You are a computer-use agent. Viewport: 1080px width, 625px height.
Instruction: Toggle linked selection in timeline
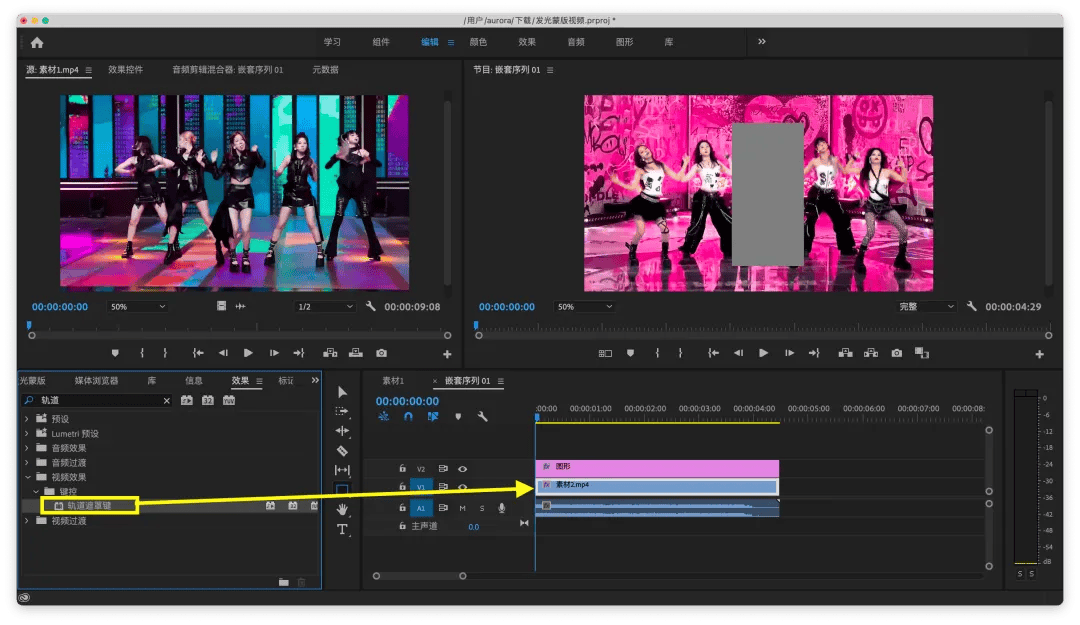433,416
